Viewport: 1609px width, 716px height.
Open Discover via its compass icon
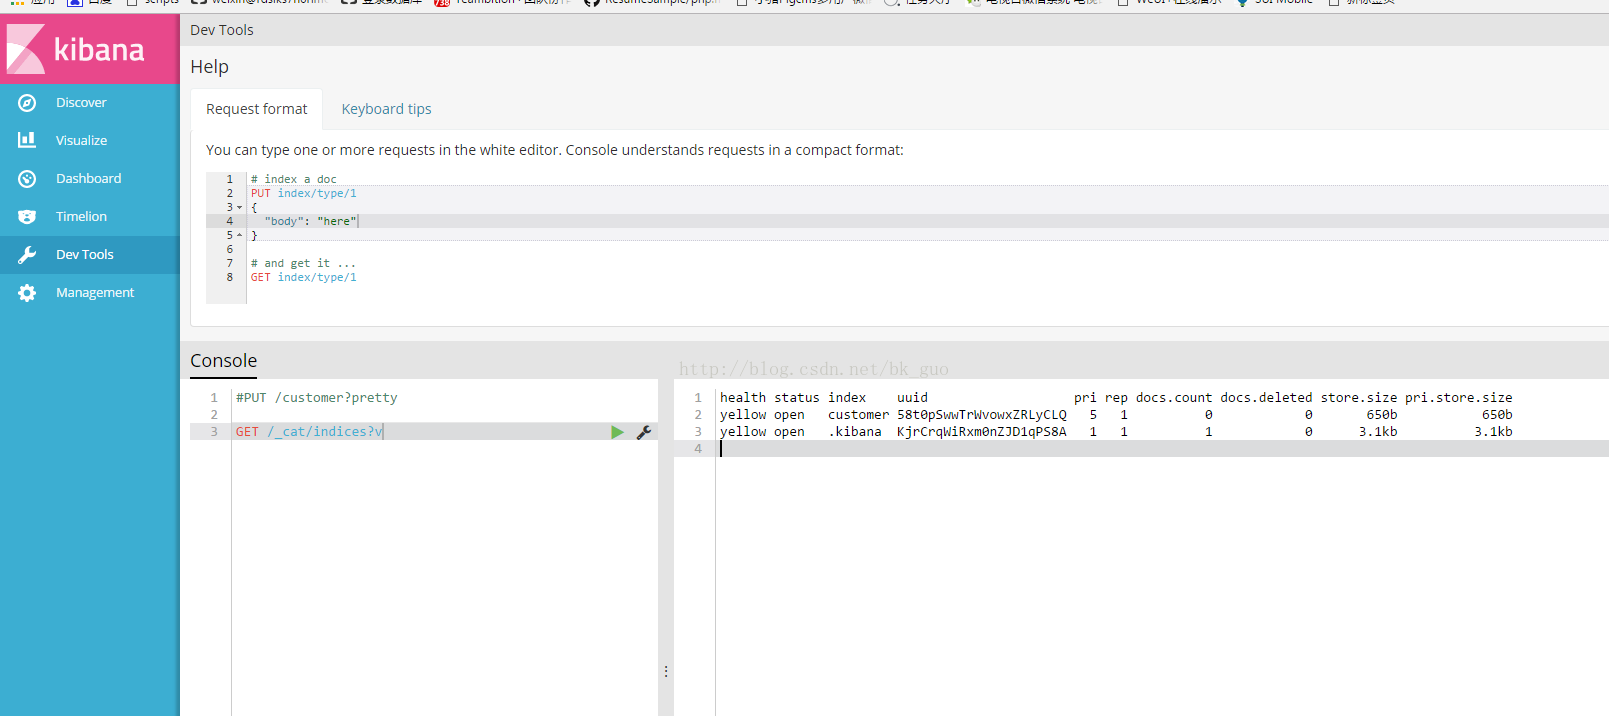click(x=27, y=103)
